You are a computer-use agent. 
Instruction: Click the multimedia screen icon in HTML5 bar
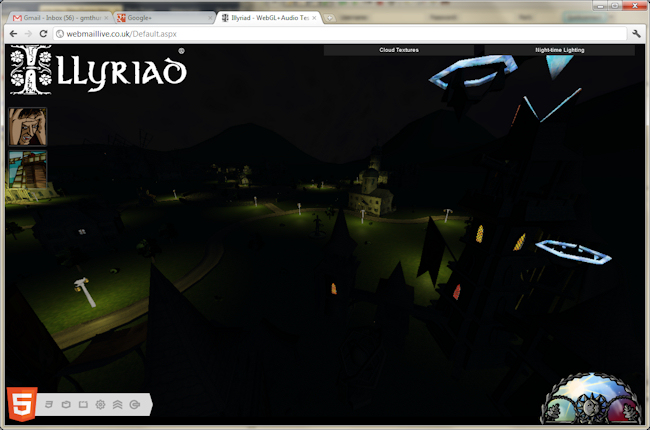(x=83, y=404)
